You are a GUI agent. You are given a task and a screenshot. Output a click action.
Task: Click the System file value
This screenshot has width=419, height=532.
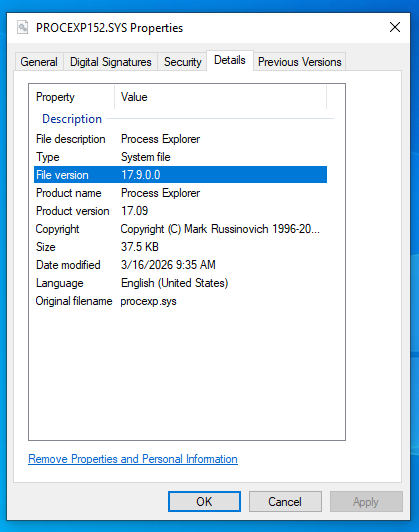pyautogui.click(x=146, y=157)
